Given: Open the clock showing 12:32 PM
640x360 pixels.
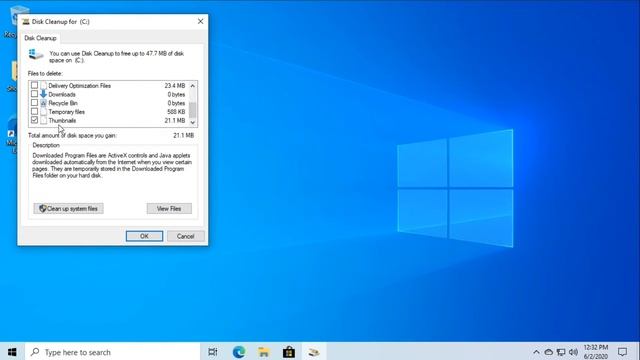Looking at the screenshot, I should [x=596, y=352].
